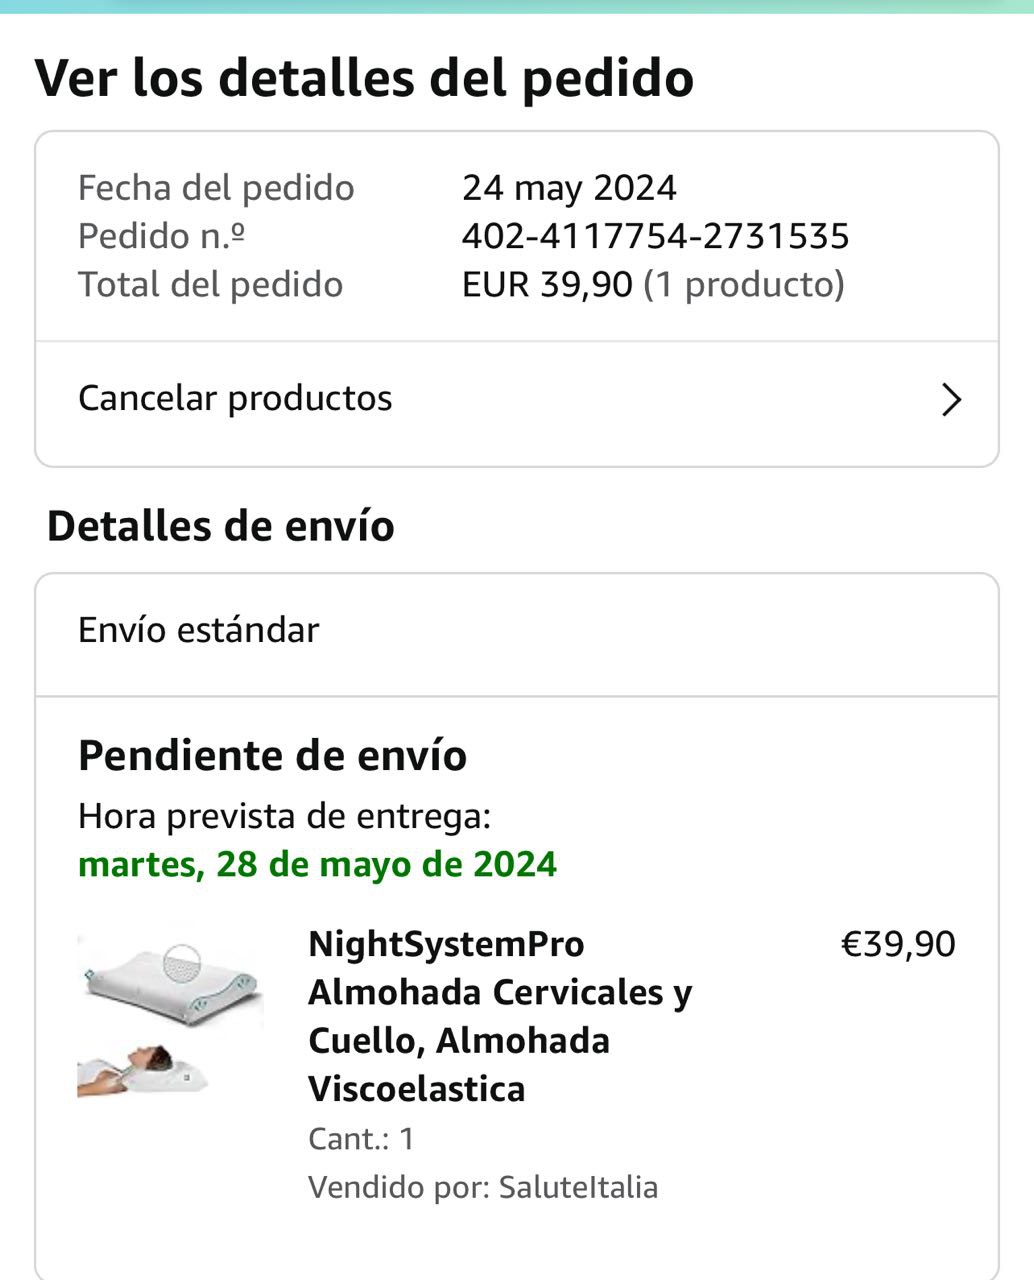Screen dimensions: 1034x1280
Task: Click the order date 24 may 2024
Action: 569,188
